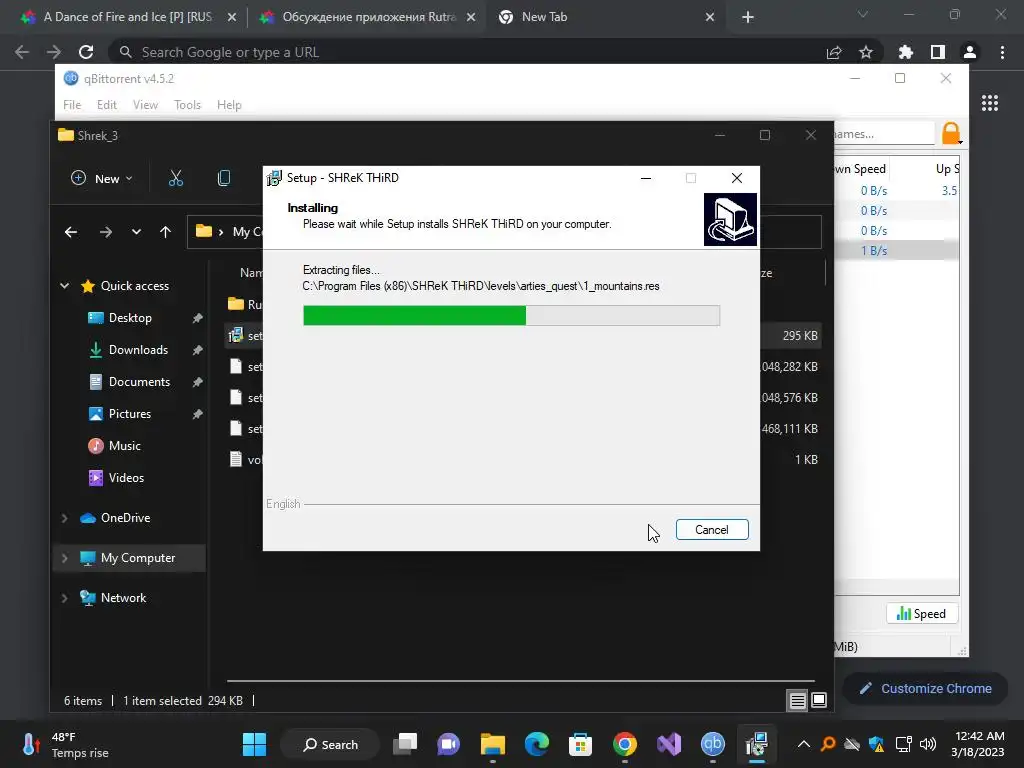
Task: Open Edit menu in qBittorrent
Action: coord(106,105)
